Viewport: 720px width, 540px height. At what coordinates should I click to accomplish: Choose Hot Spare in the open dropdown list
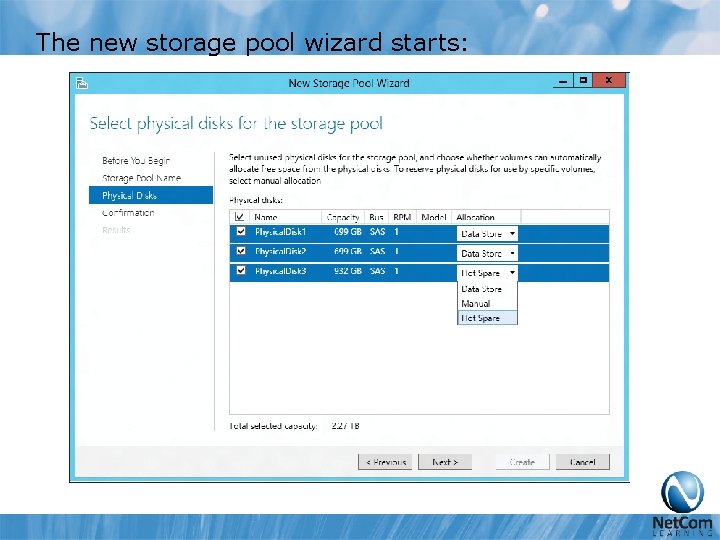point(487,318)
